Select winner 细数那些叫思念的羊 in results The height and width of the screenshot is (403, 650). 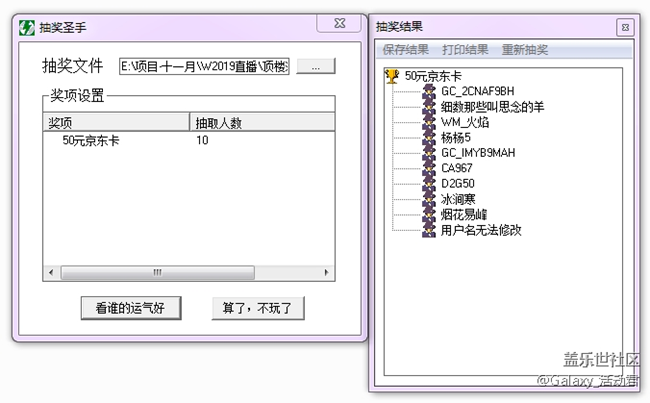pos(492,107)
